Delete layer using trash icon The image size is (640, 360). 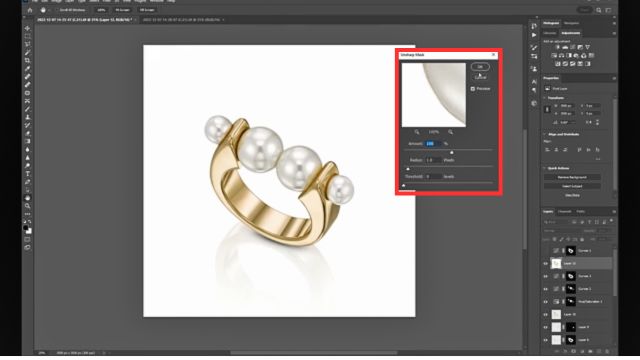tap(607, 351)
